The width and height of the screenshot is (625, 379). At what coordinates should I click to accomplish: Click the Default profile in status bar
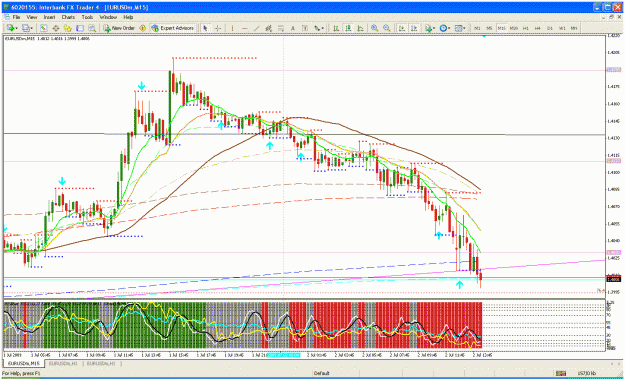(x=321, y=373)
